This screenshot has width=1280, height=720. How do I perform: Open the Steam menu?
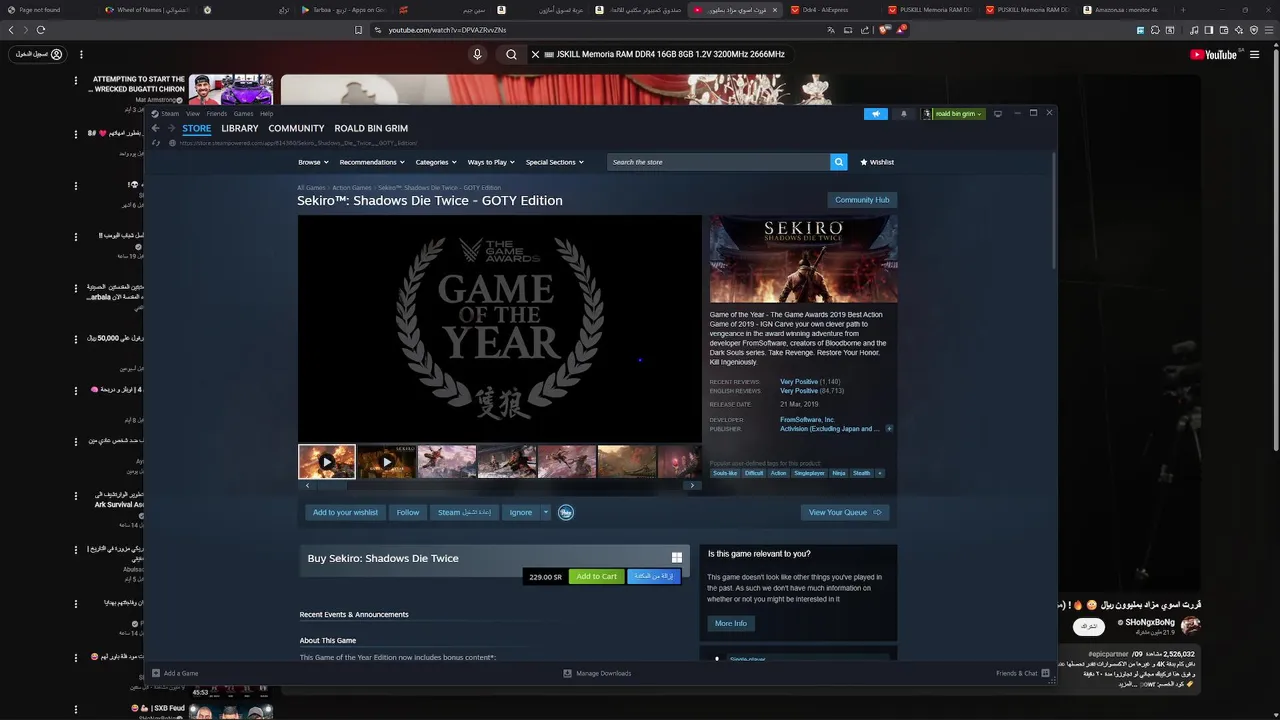170,114
